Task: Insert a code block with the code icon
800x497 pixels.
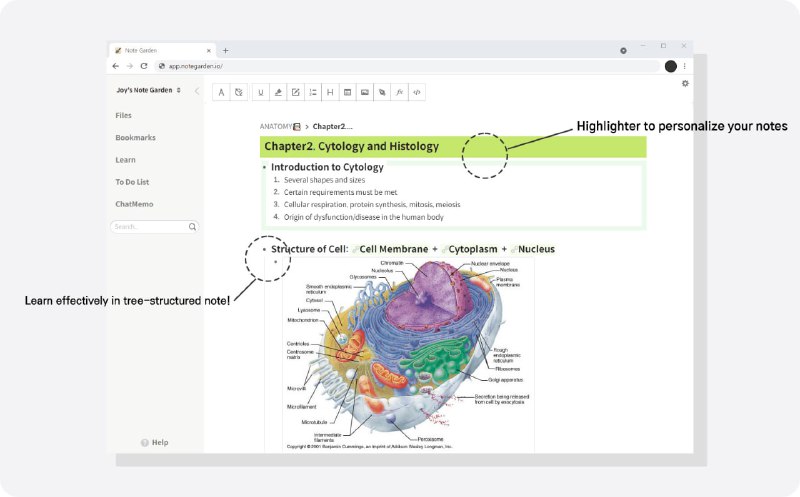Action: (417, 92)
